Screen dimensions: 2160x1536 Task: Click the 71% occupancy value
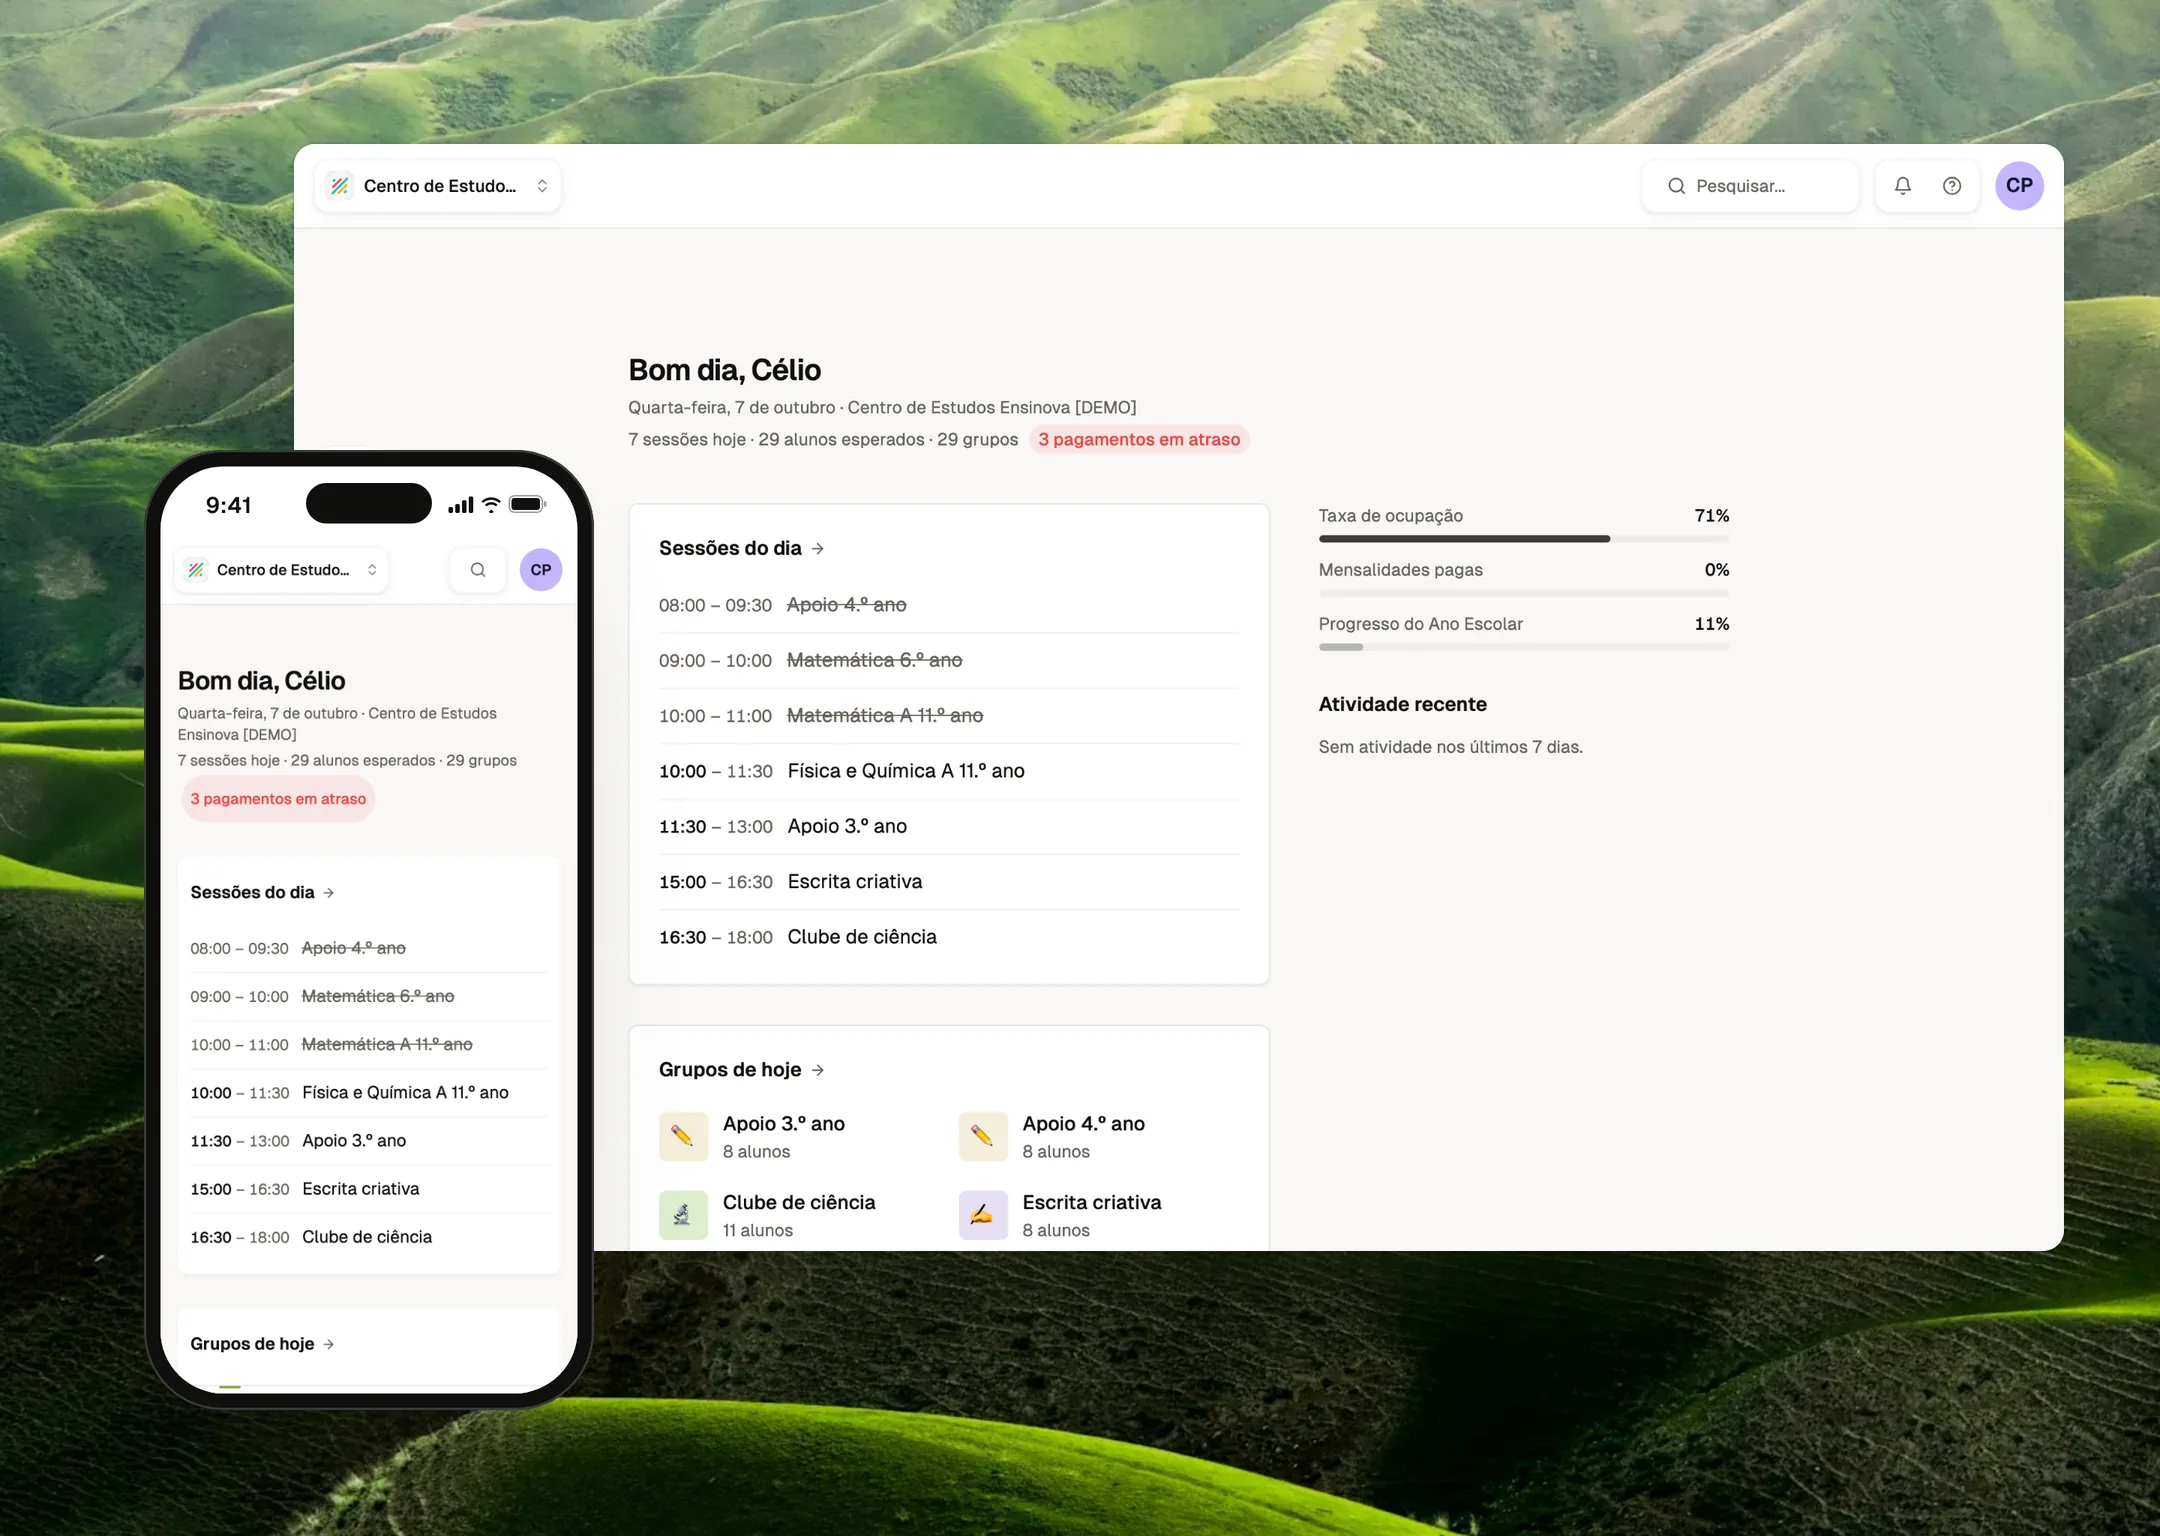pyautogui.click(x=1711, y=516)
